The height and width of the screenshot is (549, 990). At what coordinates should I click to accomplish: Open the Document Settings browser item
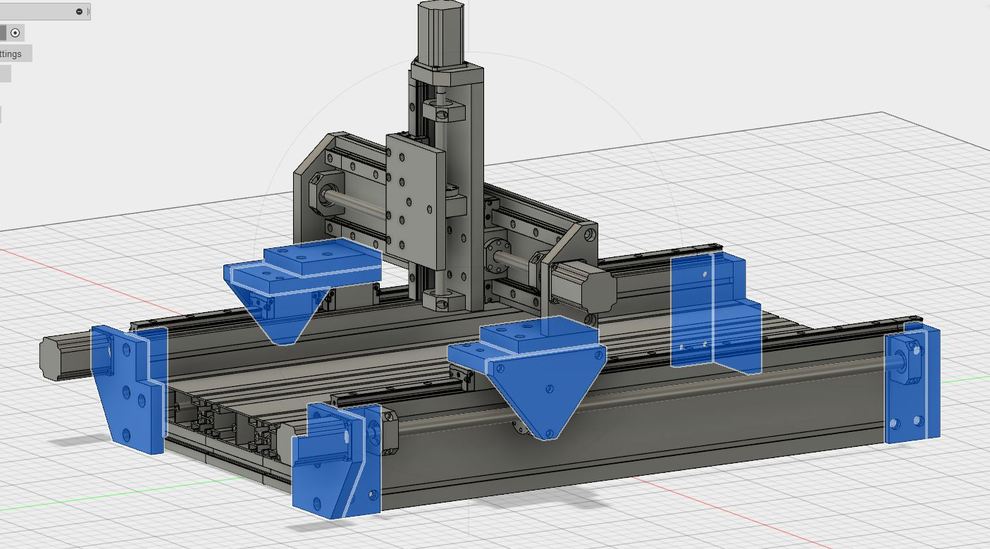(12, 53)
